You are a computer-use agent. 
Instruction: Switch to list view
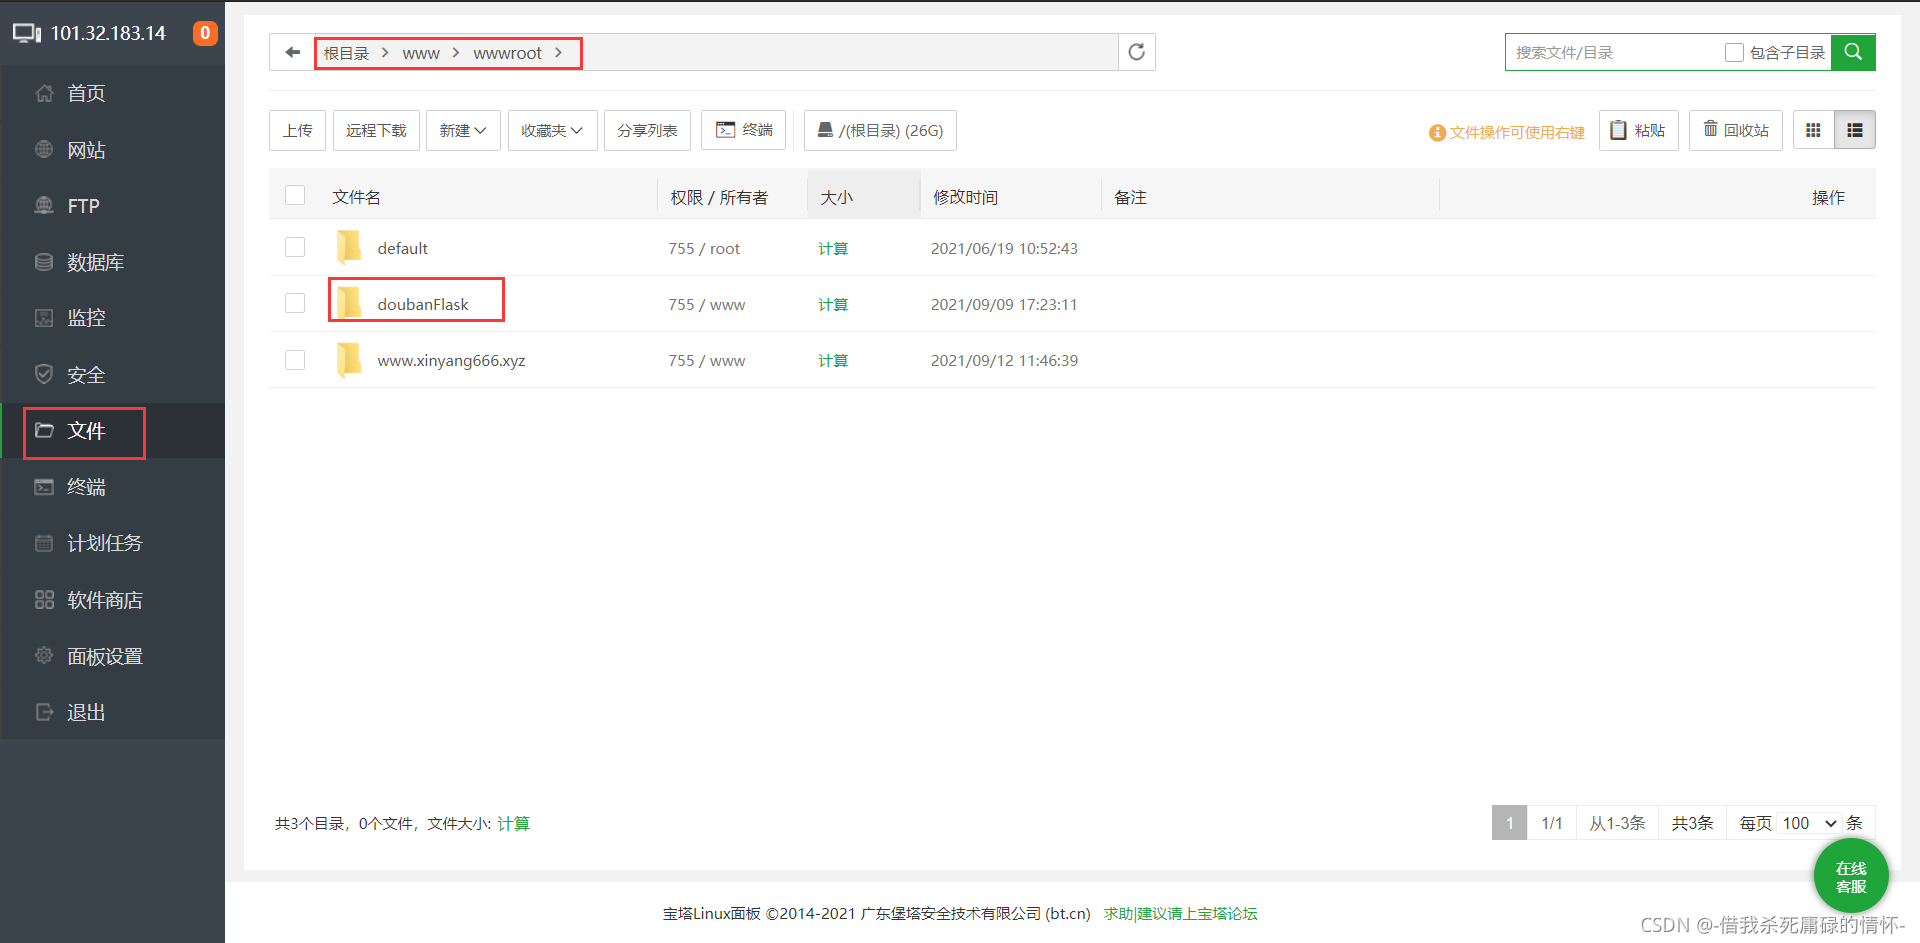point(1855,130)
